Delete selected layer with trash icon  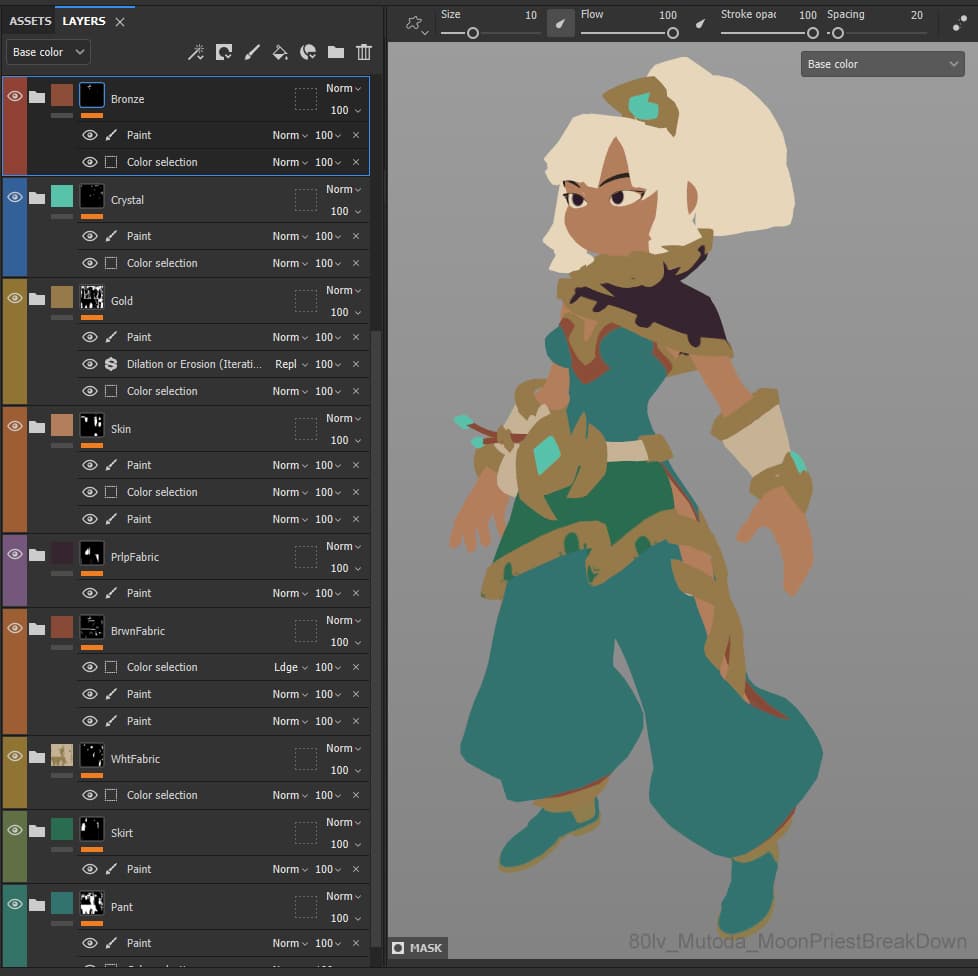point(364,52)
